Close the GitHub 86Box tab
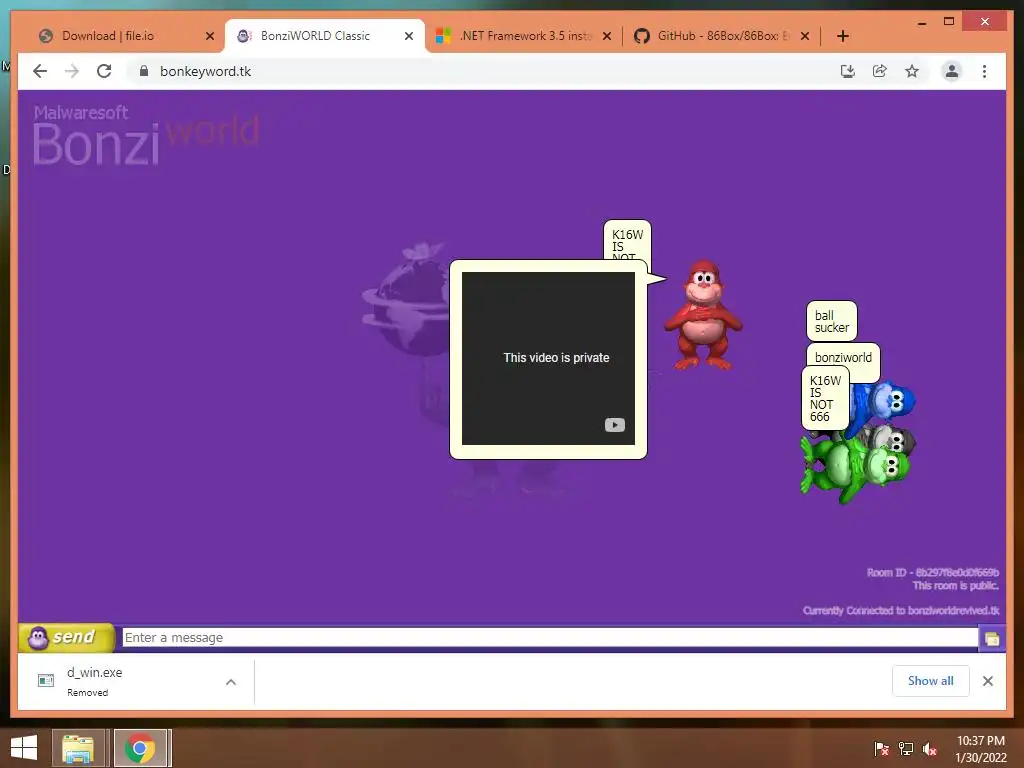This screenshot has height=768, width=1024. click(x=805, y=36)
